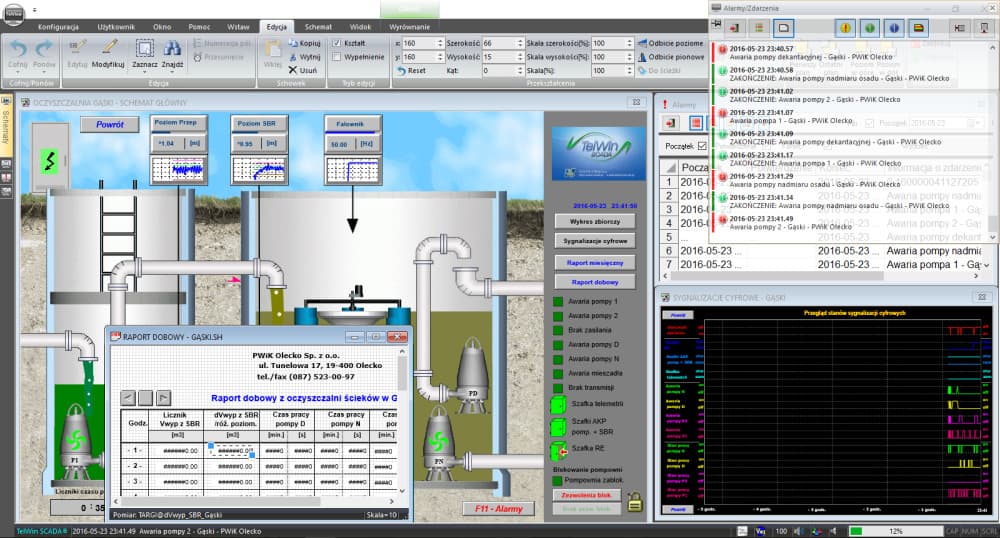Viewport: 1000px width, 538px height.
Task: Click the Cofnij undo arrow icon
Action: tap(18, 48)
